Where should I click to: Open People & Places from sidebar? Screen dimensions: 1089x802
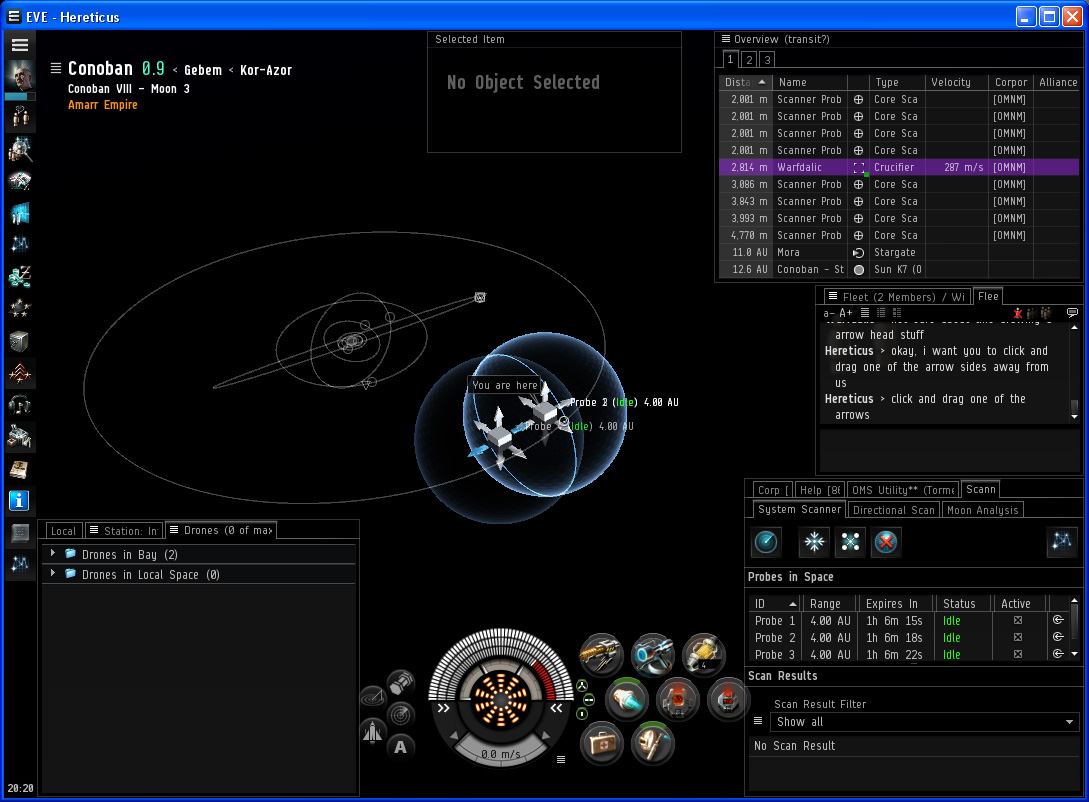pyautogui.click(x=19, y=148)
